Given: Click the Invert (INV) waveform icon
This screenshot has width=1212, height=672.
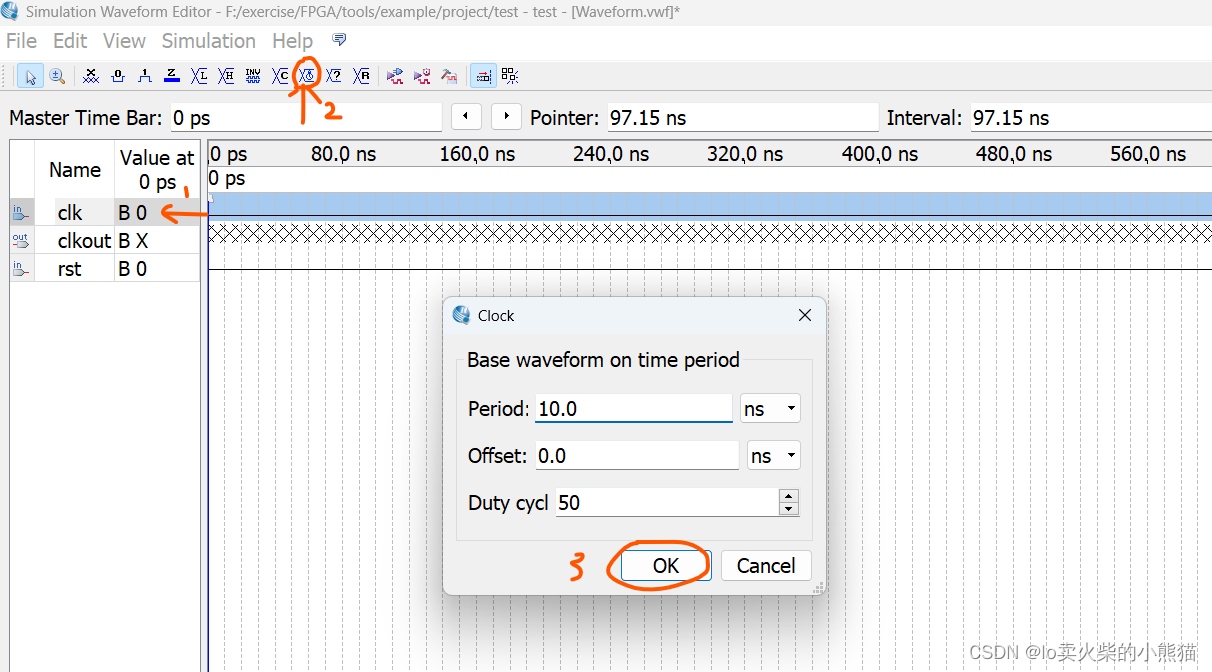Looking at the screenshot, I should point(253,76).
